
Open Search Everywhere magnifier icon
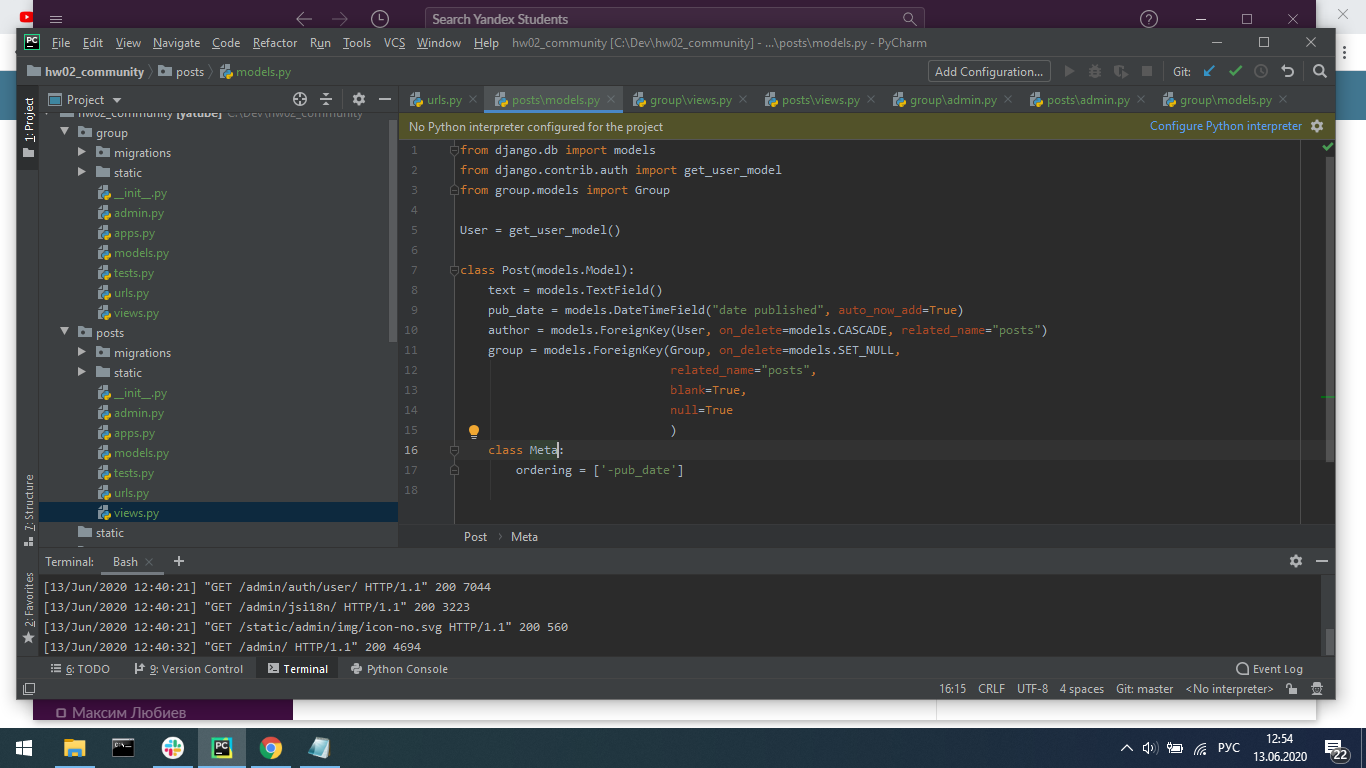[x=1319, y=71]
